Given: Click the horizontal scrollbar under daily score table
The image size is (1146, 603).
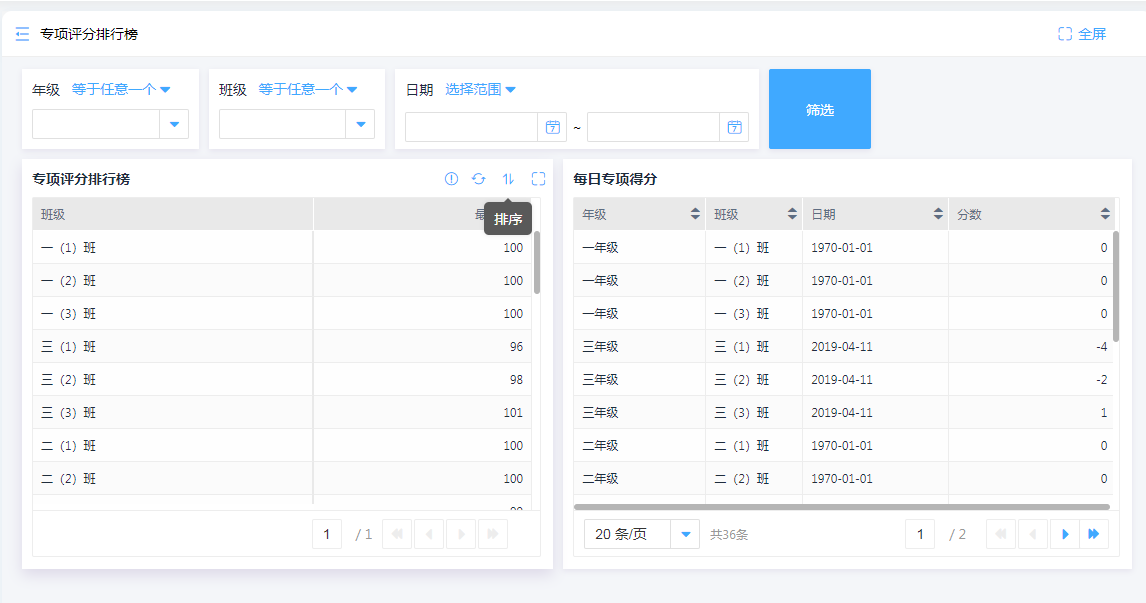Looking at the screenshot, I should 840,507.
